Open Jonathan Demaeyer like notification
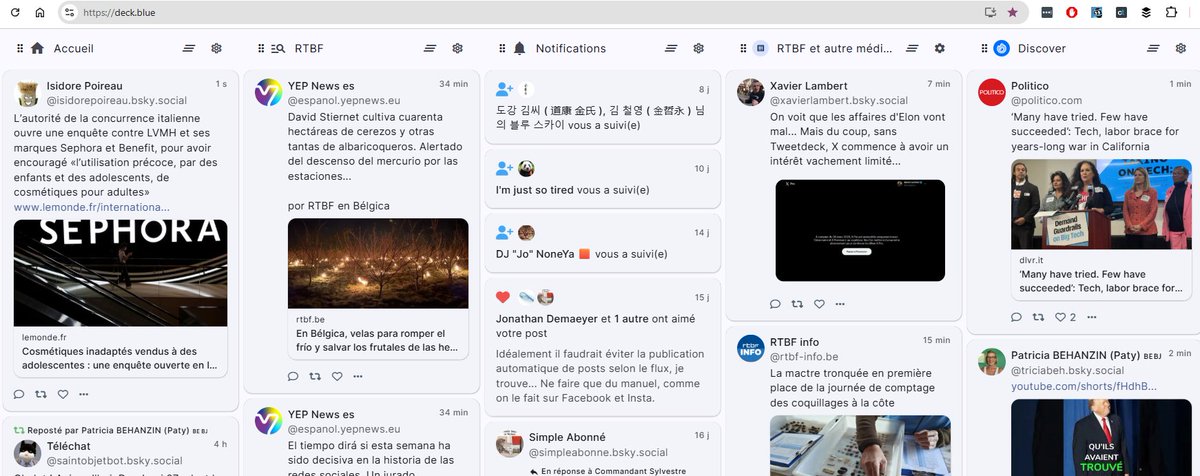Viewport: 1200px width, 476px height. point(602,347)
